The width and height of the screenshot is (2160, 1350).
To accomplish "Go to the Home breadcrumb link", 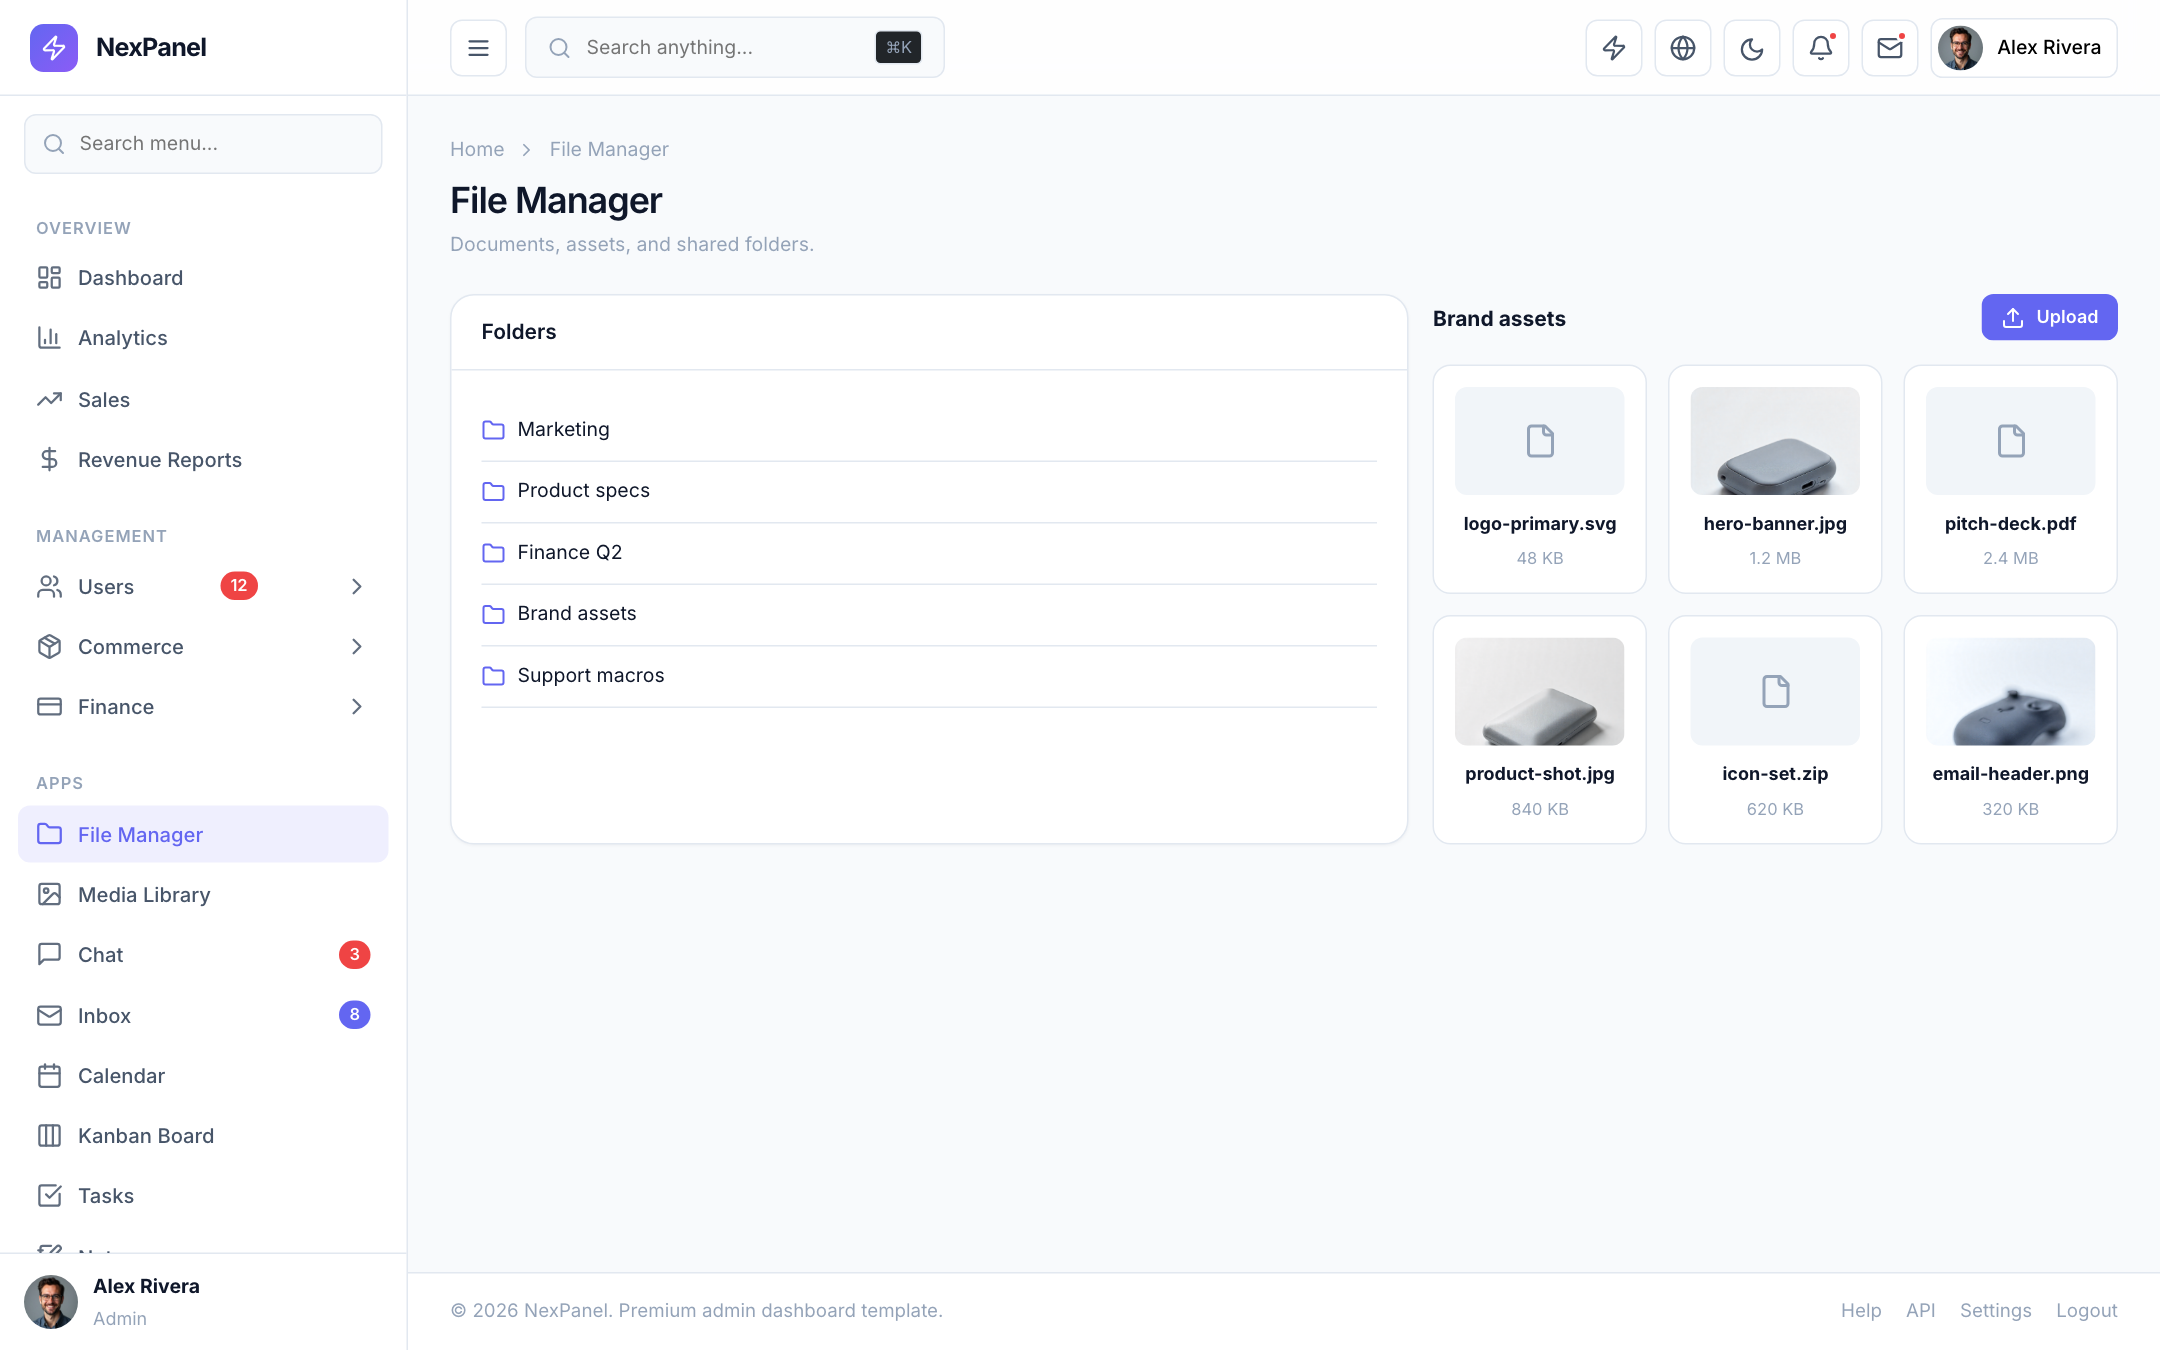I will [x=477, y=149].
